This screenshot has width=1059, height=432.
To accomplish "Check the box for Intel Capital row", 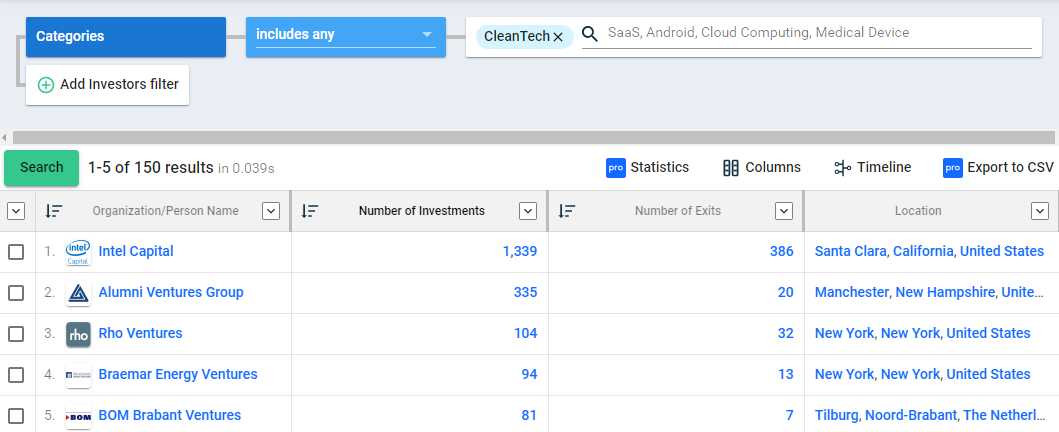I will click(16, 252).
